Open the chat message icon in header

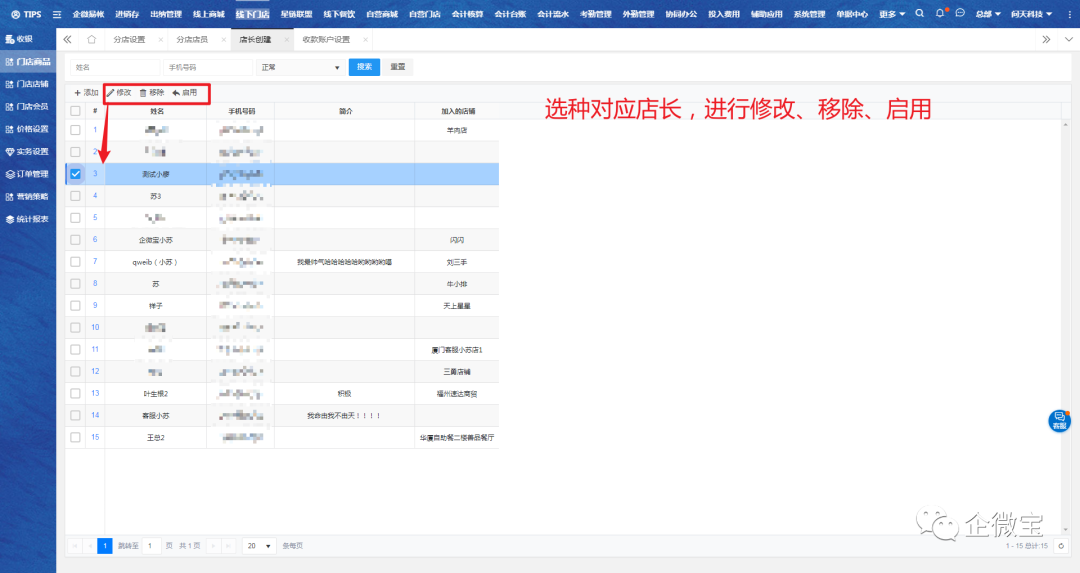coord(960,14)
